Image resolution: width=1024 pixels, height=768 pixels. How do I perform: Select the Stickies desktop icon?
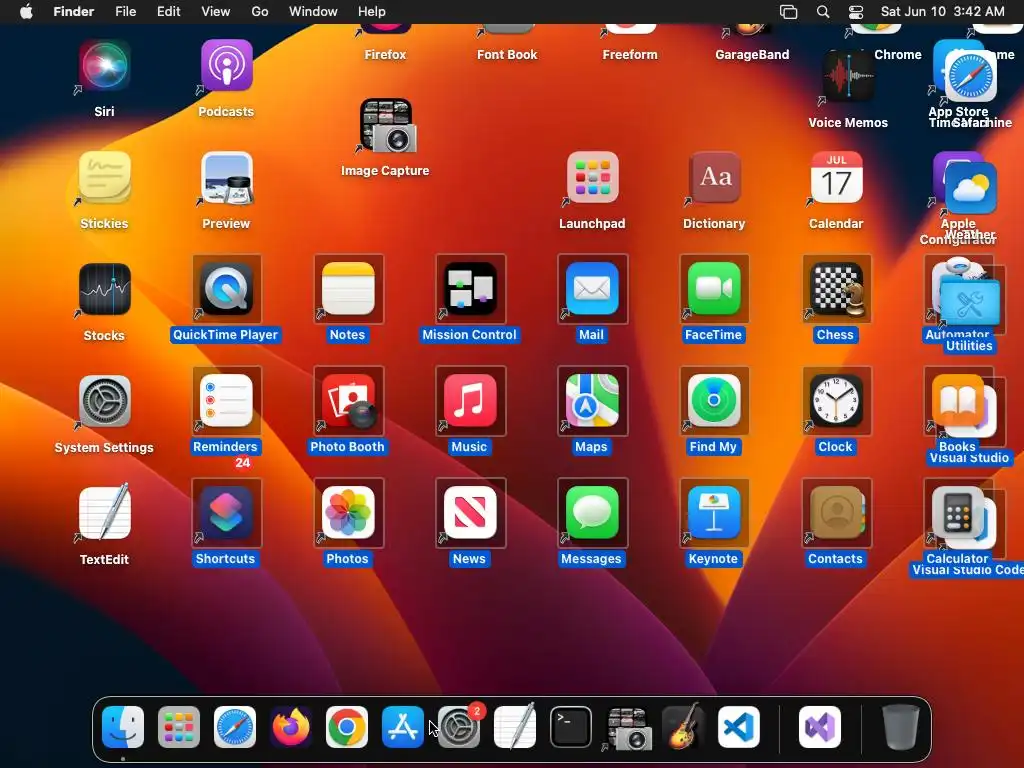104,178
